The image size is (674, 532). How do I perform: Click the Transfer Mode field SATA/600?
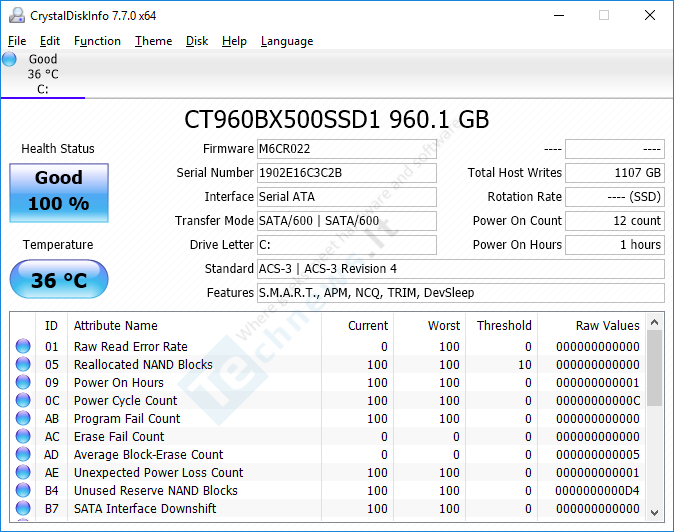[x=347, y=221]
